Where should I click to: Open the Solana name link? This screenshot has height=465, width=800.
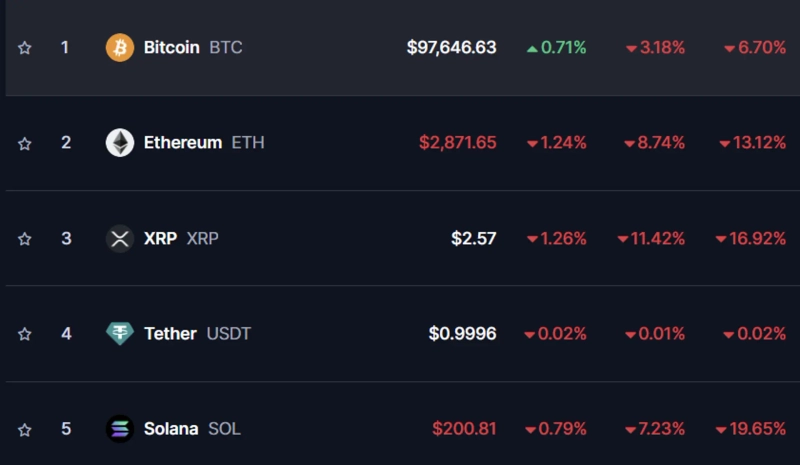pos(171,428)
